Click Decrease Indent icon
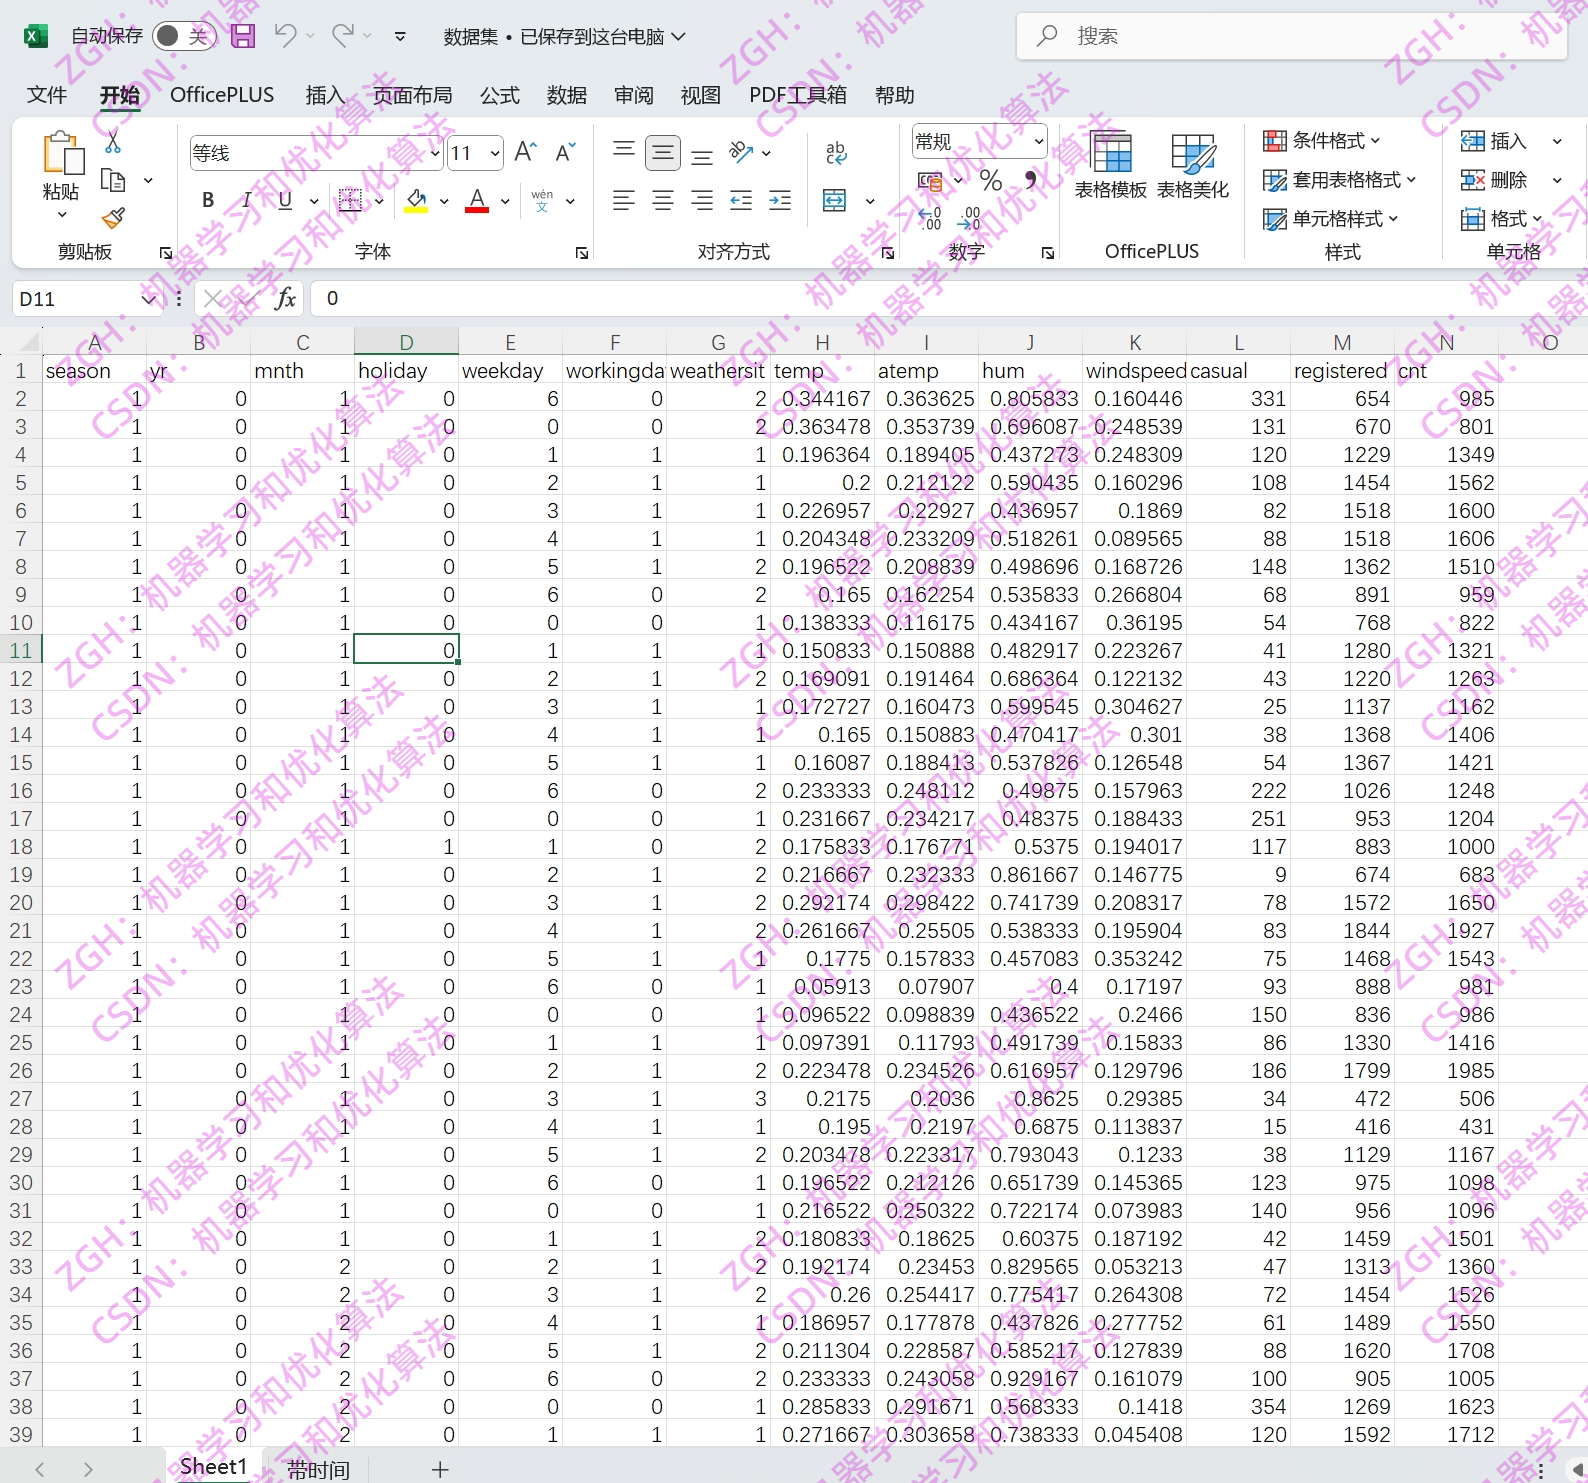 pyautogui.click(x=742, y=201)
